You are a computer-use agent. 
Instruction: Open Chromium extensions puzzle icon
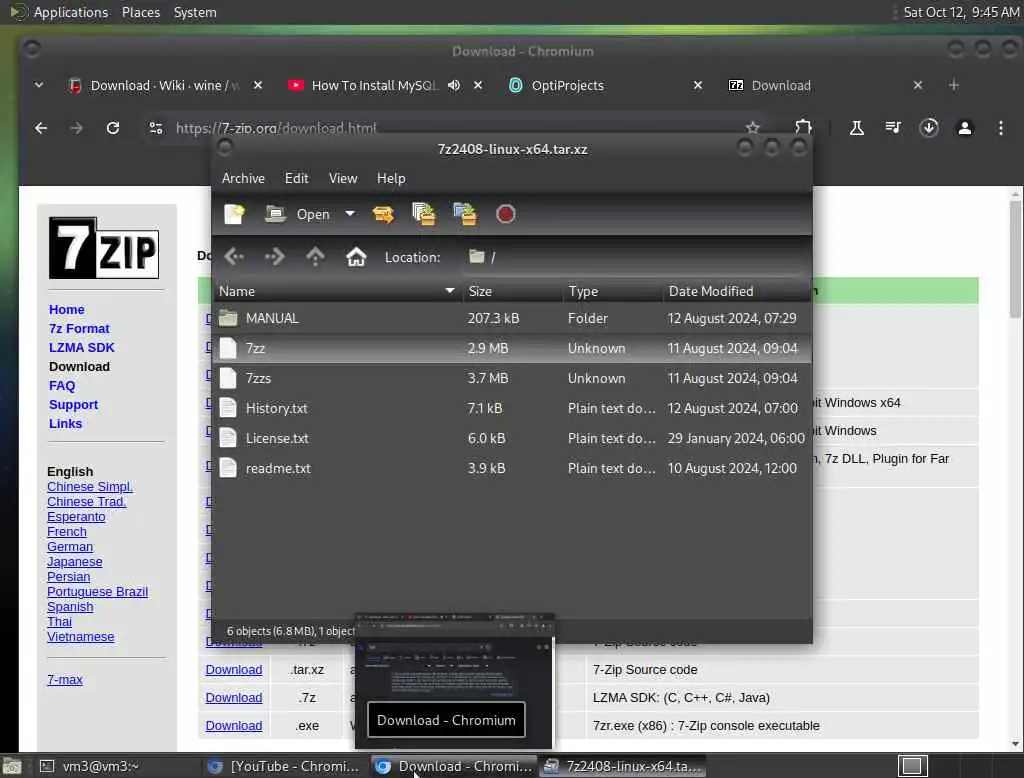pyautogui.click(x=803, y=127)
